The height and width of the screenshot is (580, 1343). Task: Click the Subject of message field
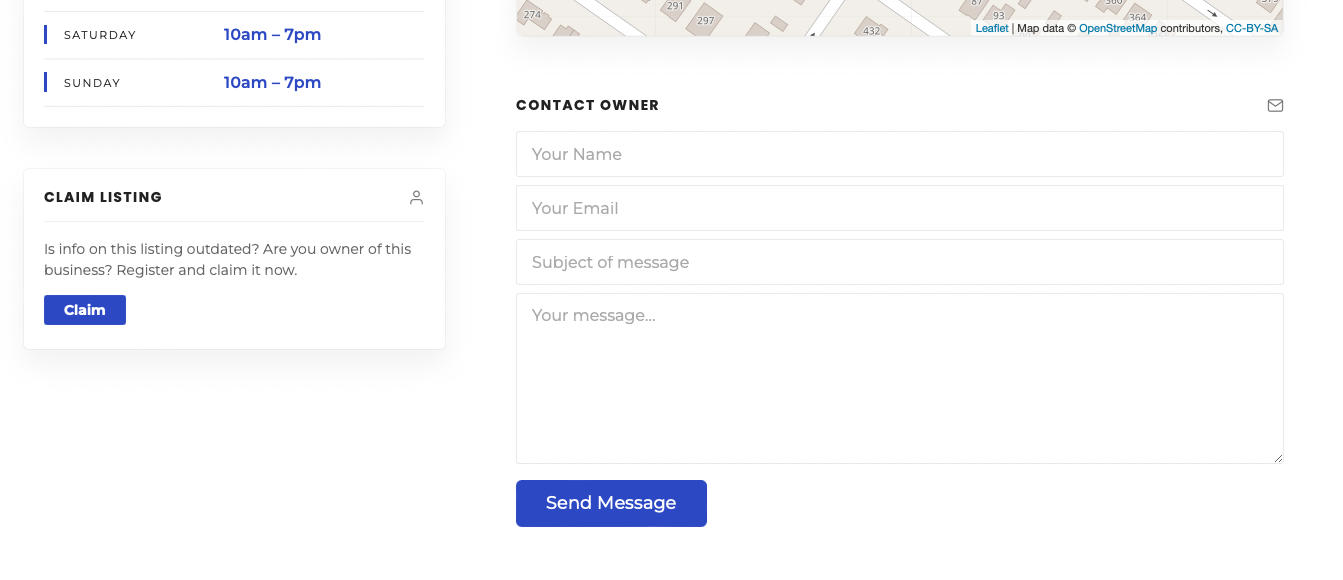click(899, 262)
